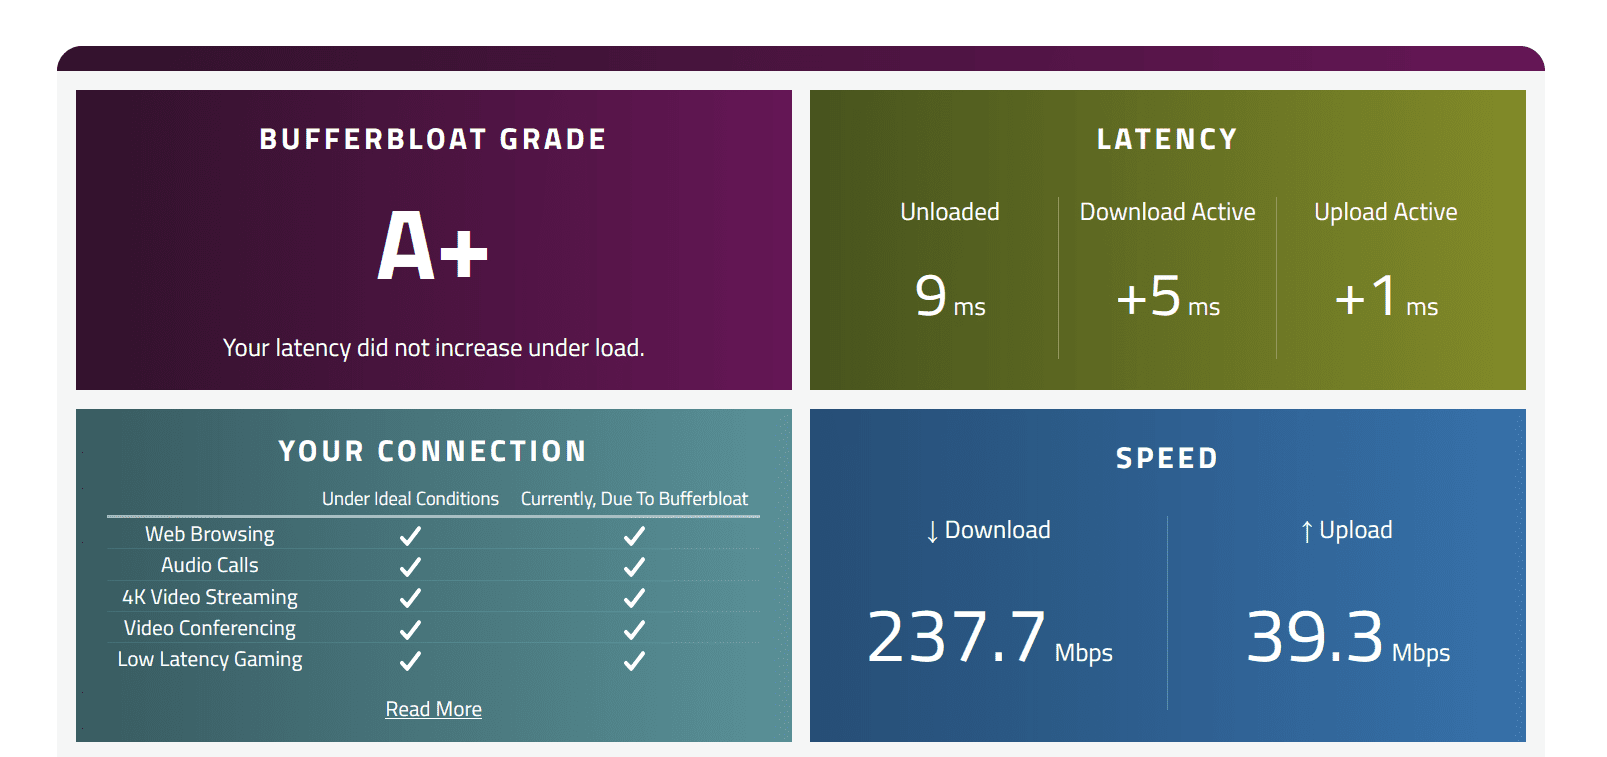Image resolution: width=1607 pixels, height=757 pixels.
Task: Click the Audio Calls ideal conditions checkmark
Action: pos(410,567)
